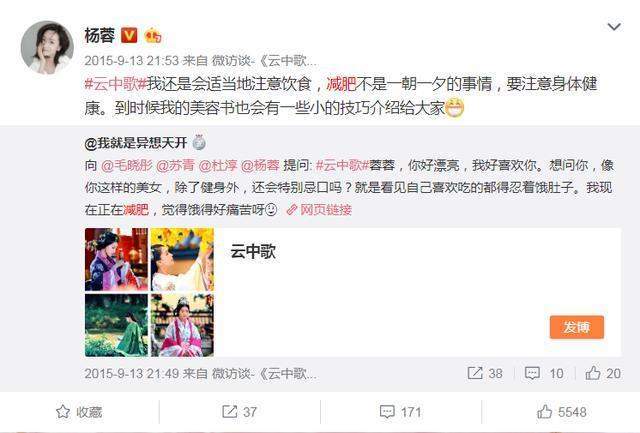Open 杨蓉's profile avatar

tap(47, 48)
